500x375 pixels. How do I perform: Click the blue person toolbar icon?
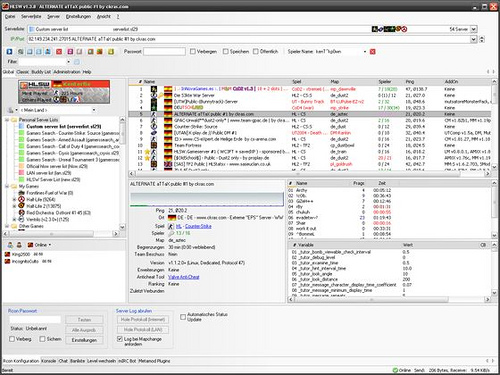coord(48,52)
